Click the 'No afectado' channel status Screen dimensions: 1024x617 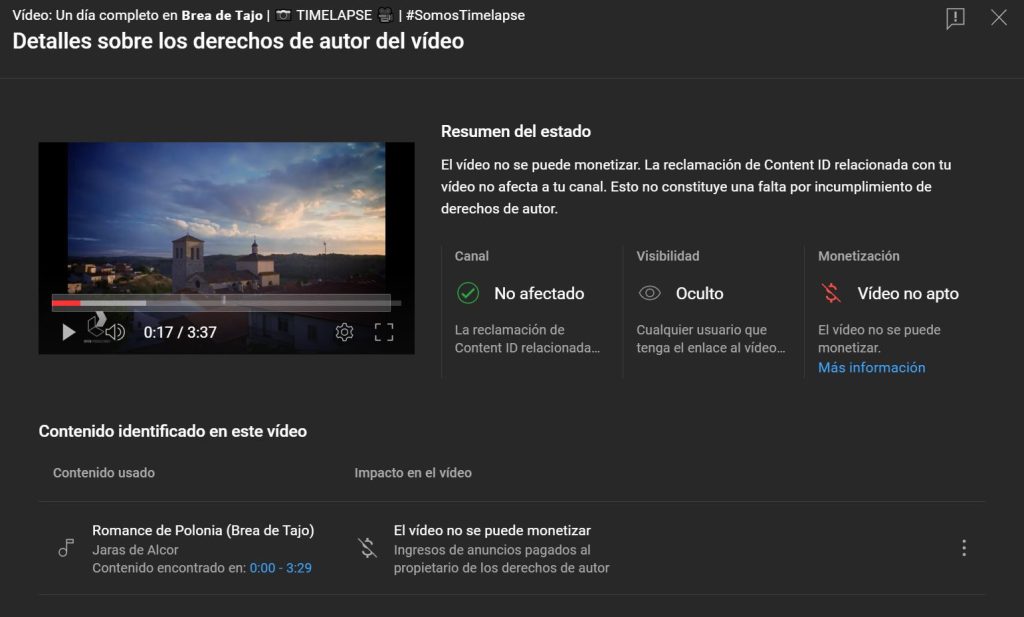[x=539, y=293]
